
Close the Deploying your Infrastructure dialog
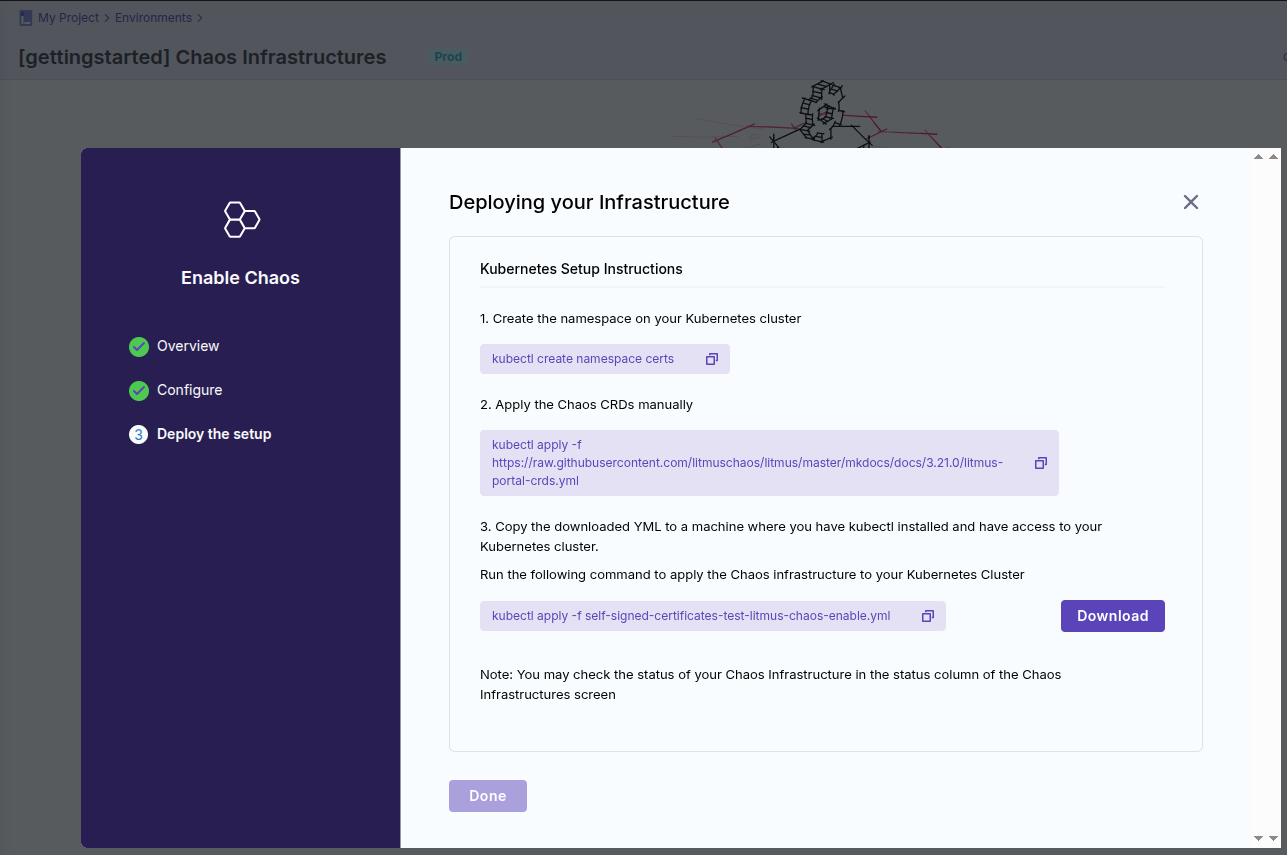click(x=1190, y=202)
